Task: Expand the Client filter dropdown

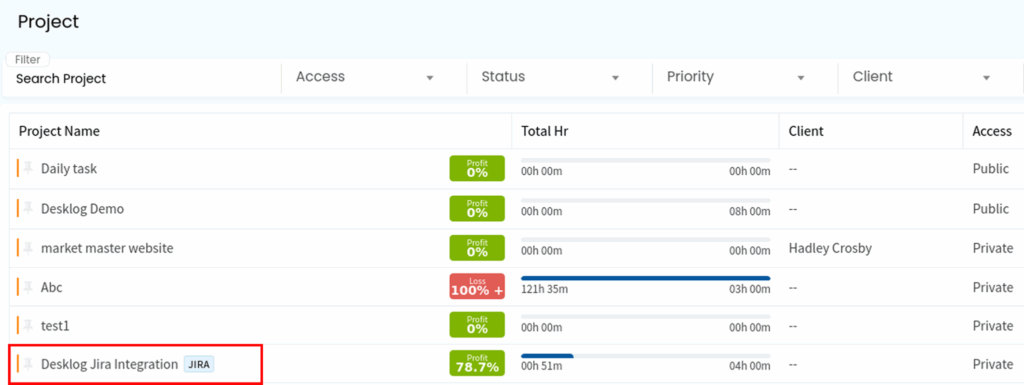Action: [x=922, y=77]
